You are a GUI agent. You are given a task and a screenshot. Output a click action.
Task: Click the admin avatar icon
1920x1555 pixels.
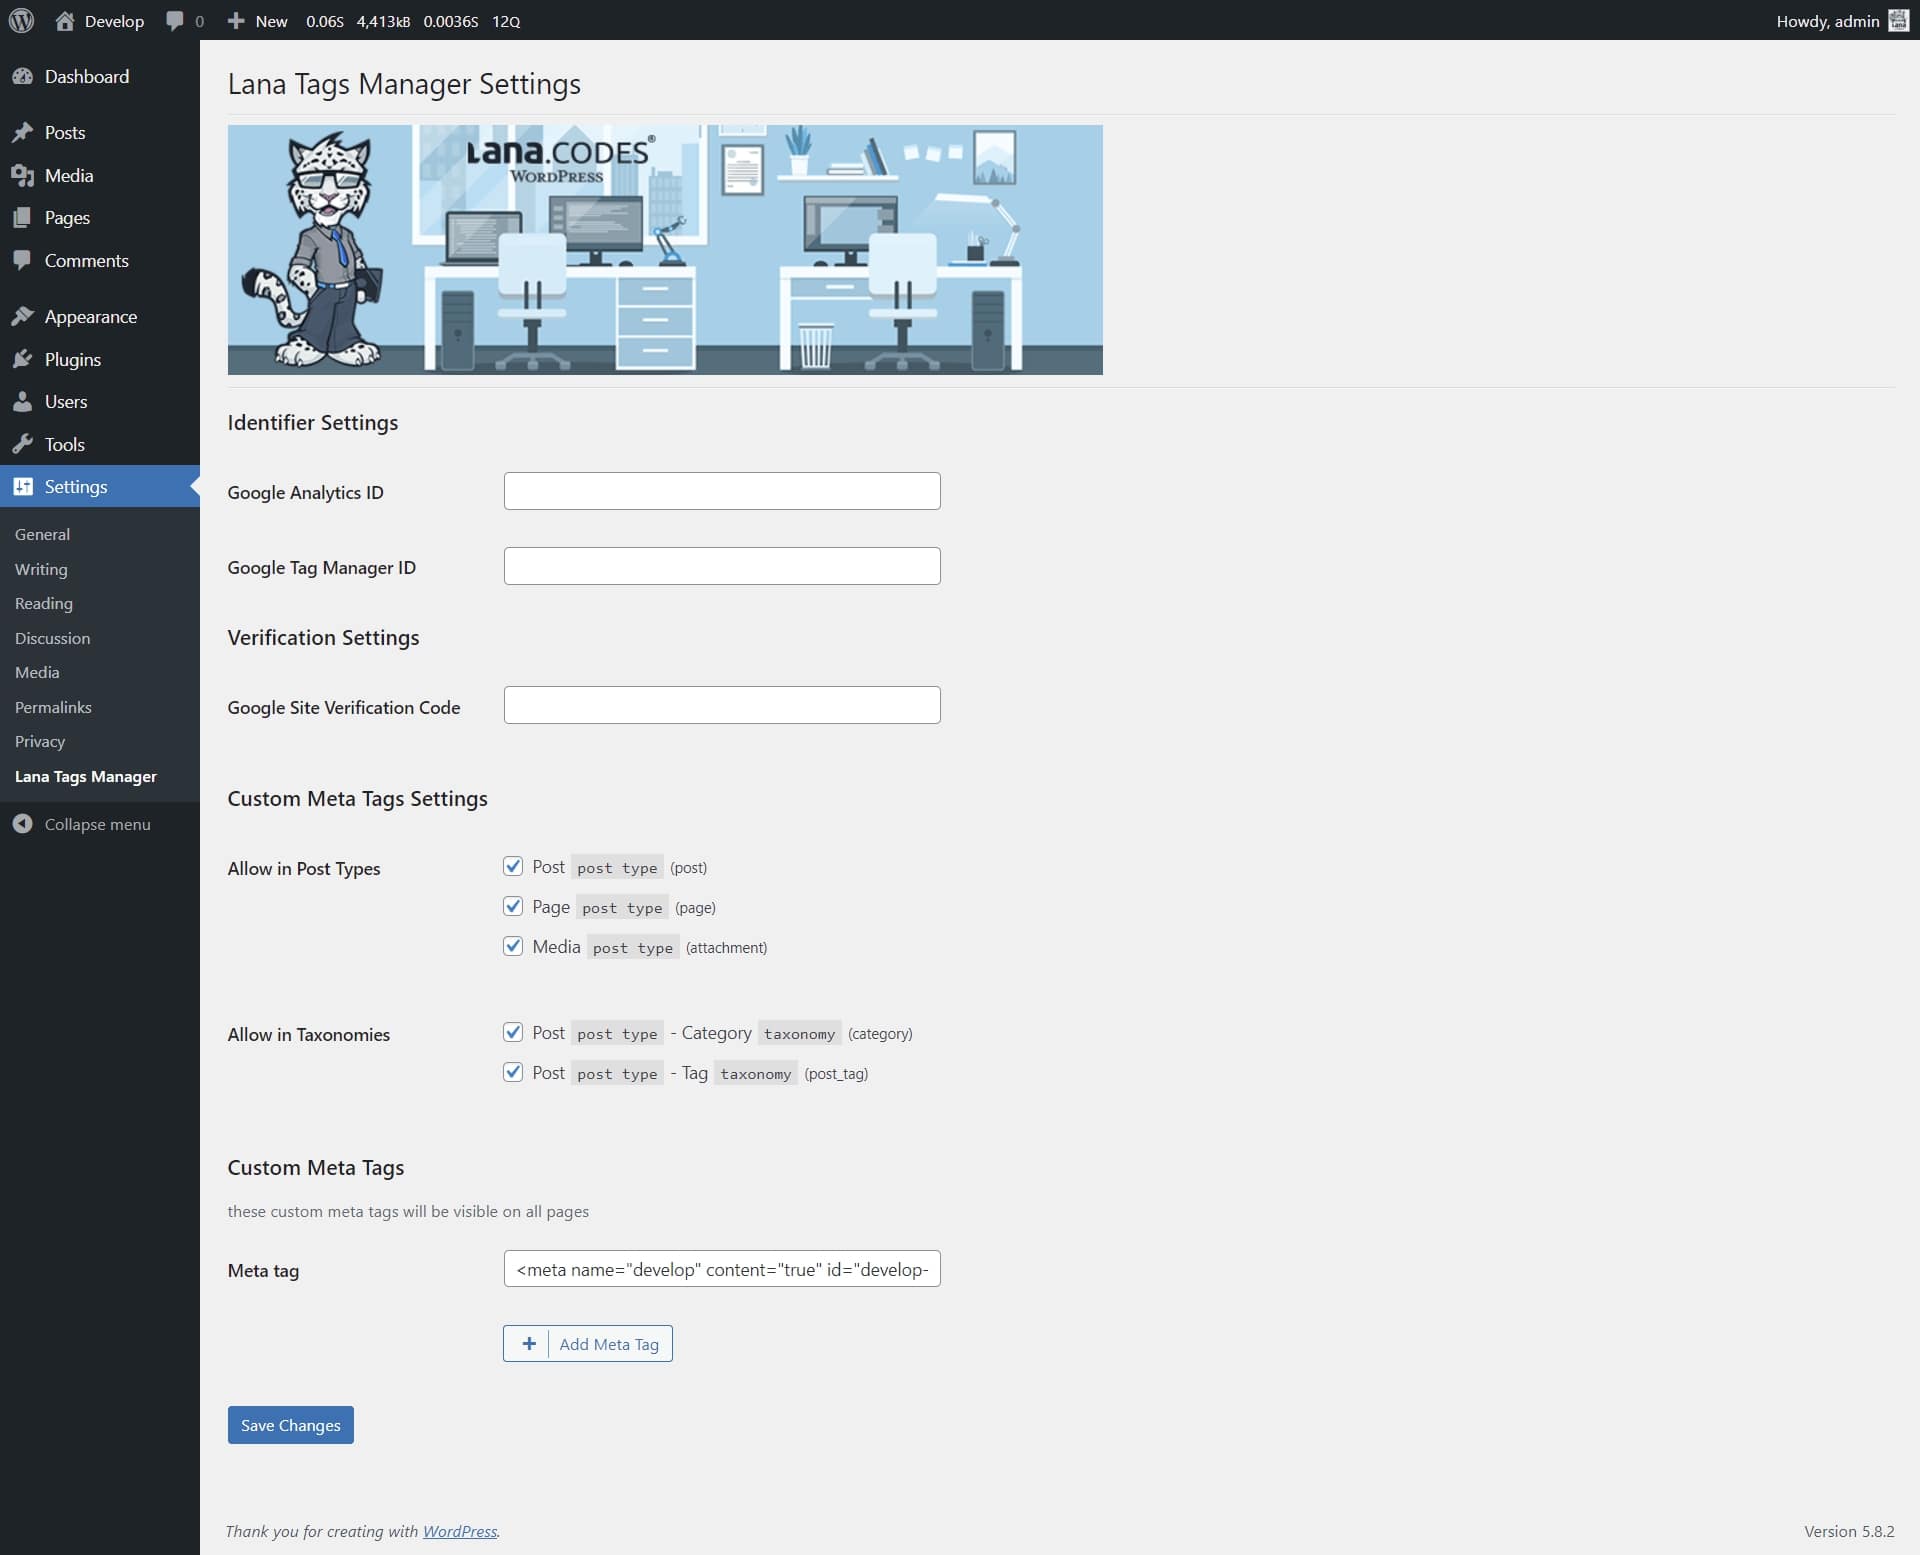[1898, 20]
